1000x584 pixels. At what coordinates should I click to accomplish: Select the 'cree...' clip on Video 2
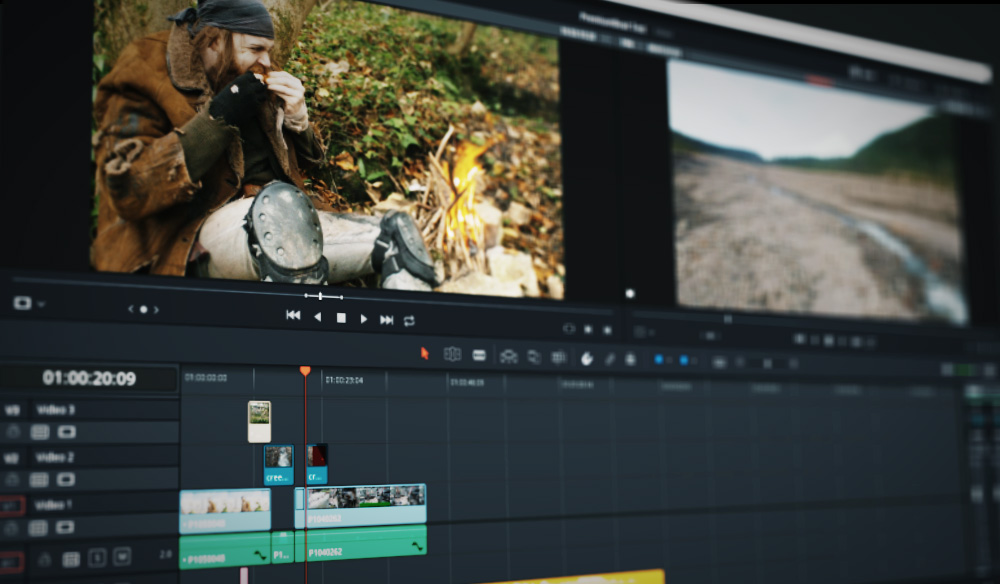point(278,465)
